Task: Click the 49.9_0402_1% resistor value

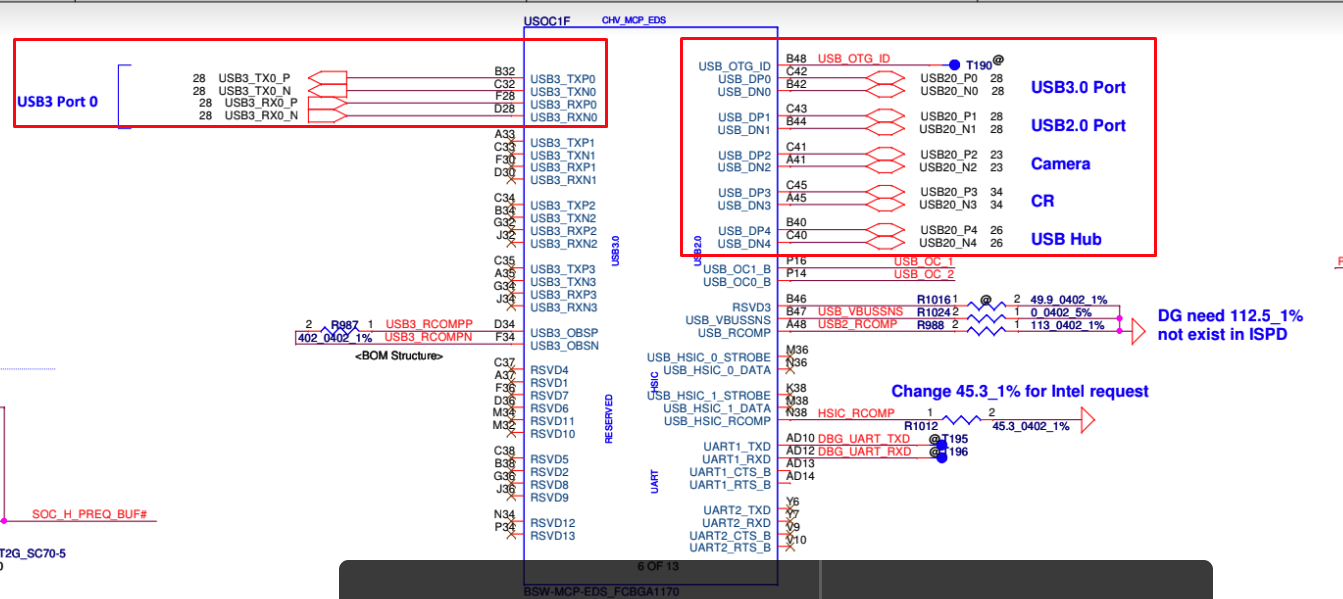Action: coord(1067,299)
